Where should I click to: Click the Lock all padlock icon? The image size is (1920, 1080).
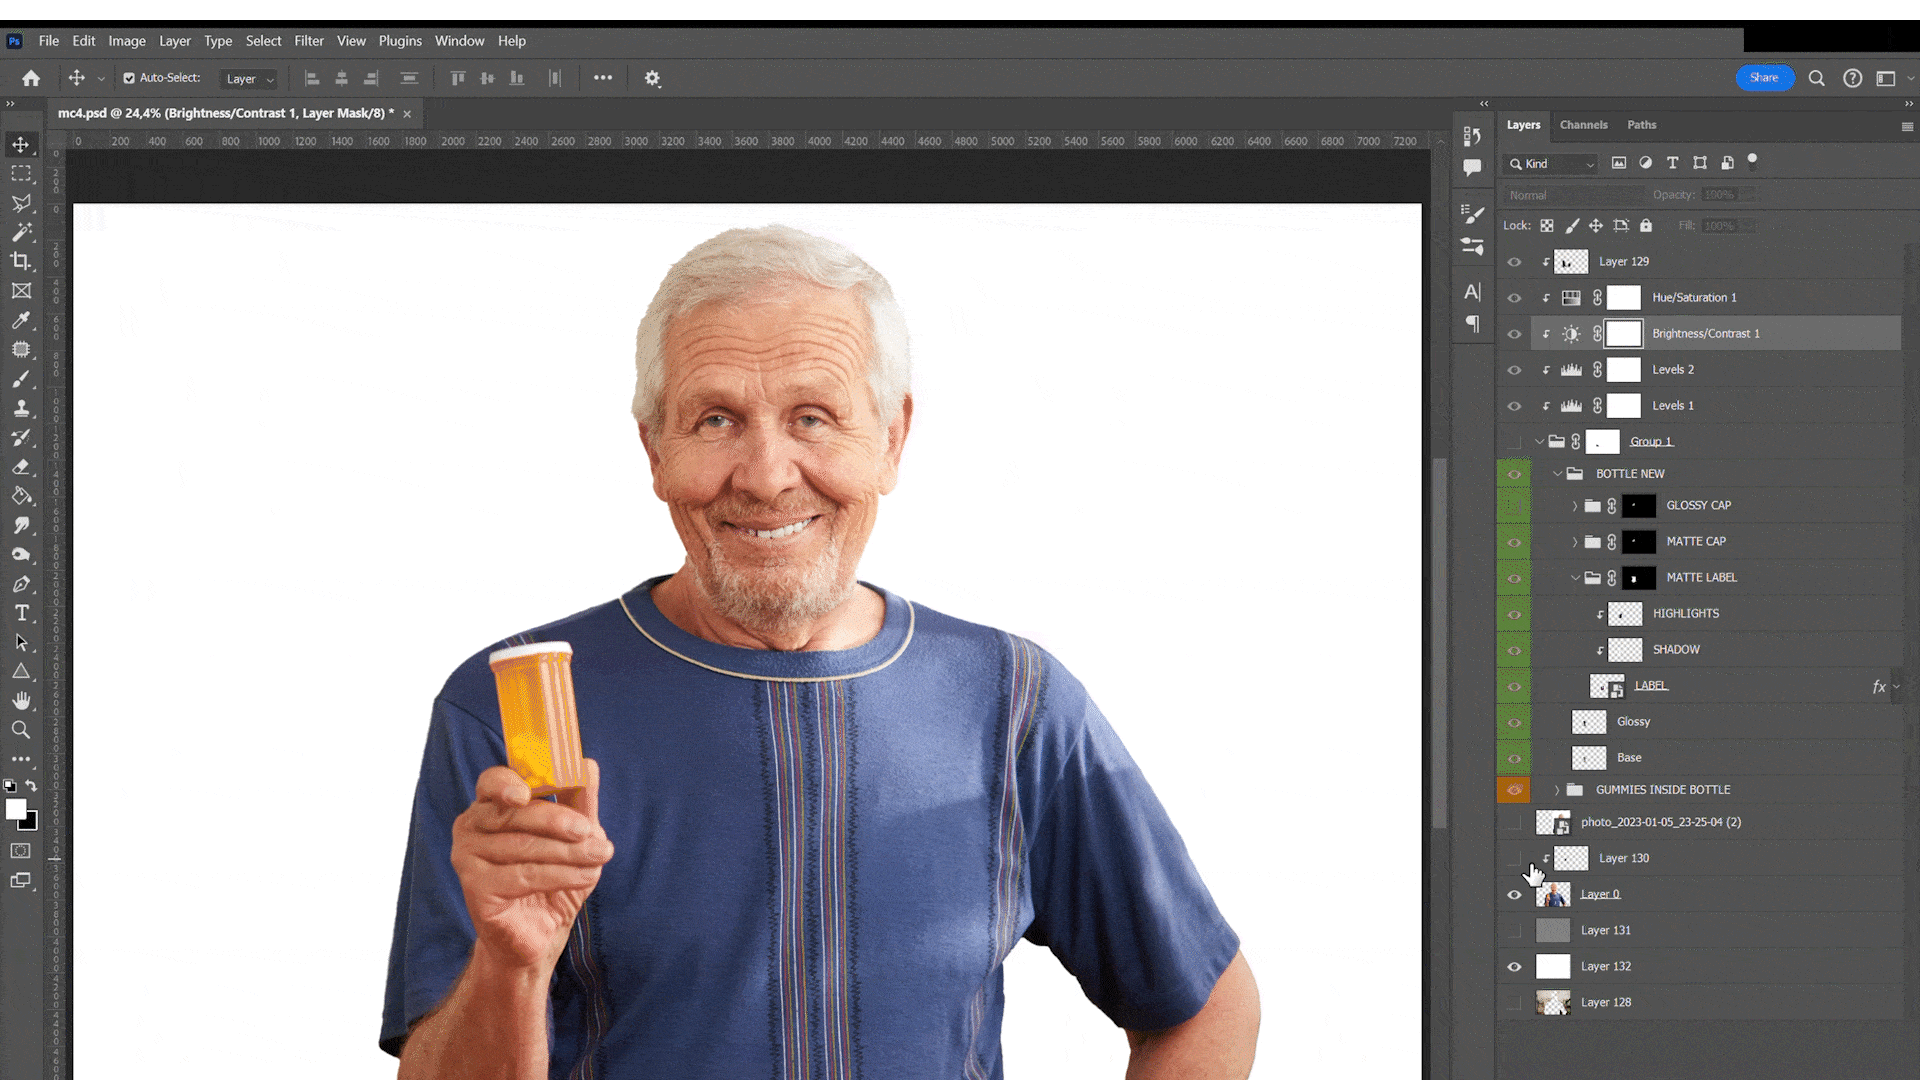(1646, 226)
